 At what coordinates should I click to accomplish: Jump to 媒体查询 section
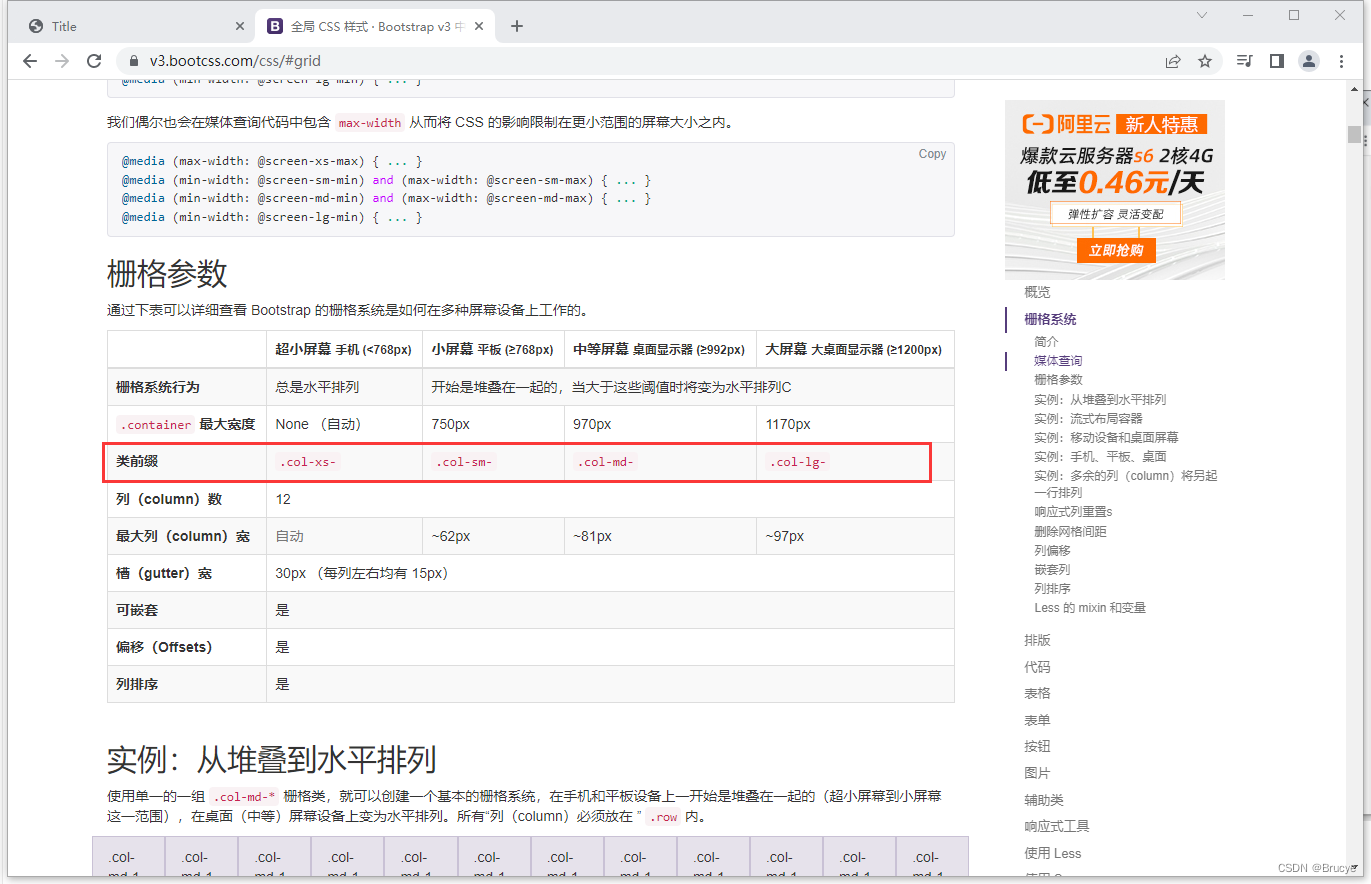tap(1058, 360)
